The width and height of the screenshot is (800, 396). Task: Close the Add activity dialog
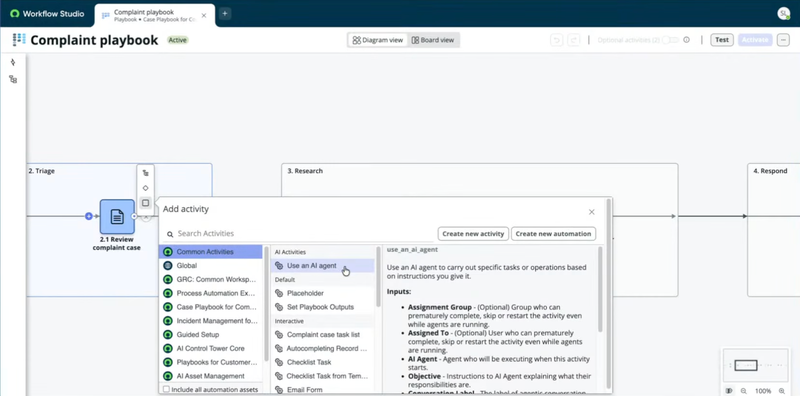tap(591, 212)
